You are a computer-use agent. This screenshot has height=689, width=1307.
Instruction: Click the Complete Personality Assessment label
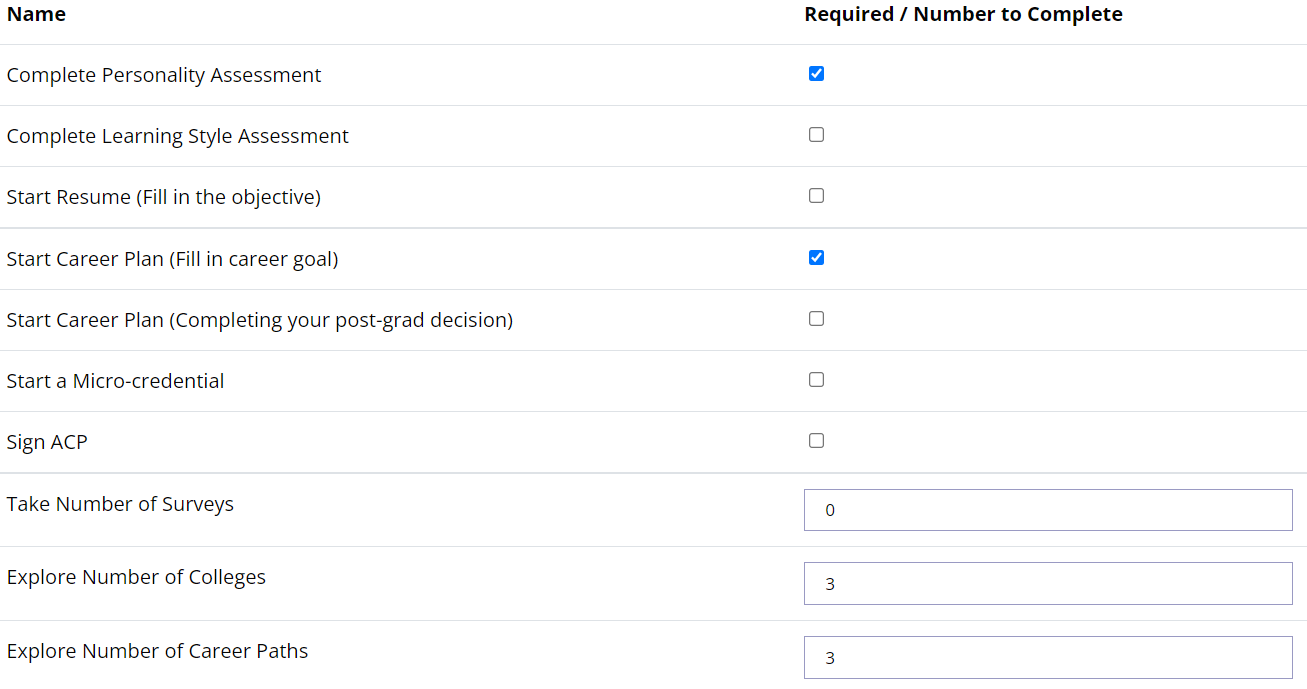click(x=164, y=74)
